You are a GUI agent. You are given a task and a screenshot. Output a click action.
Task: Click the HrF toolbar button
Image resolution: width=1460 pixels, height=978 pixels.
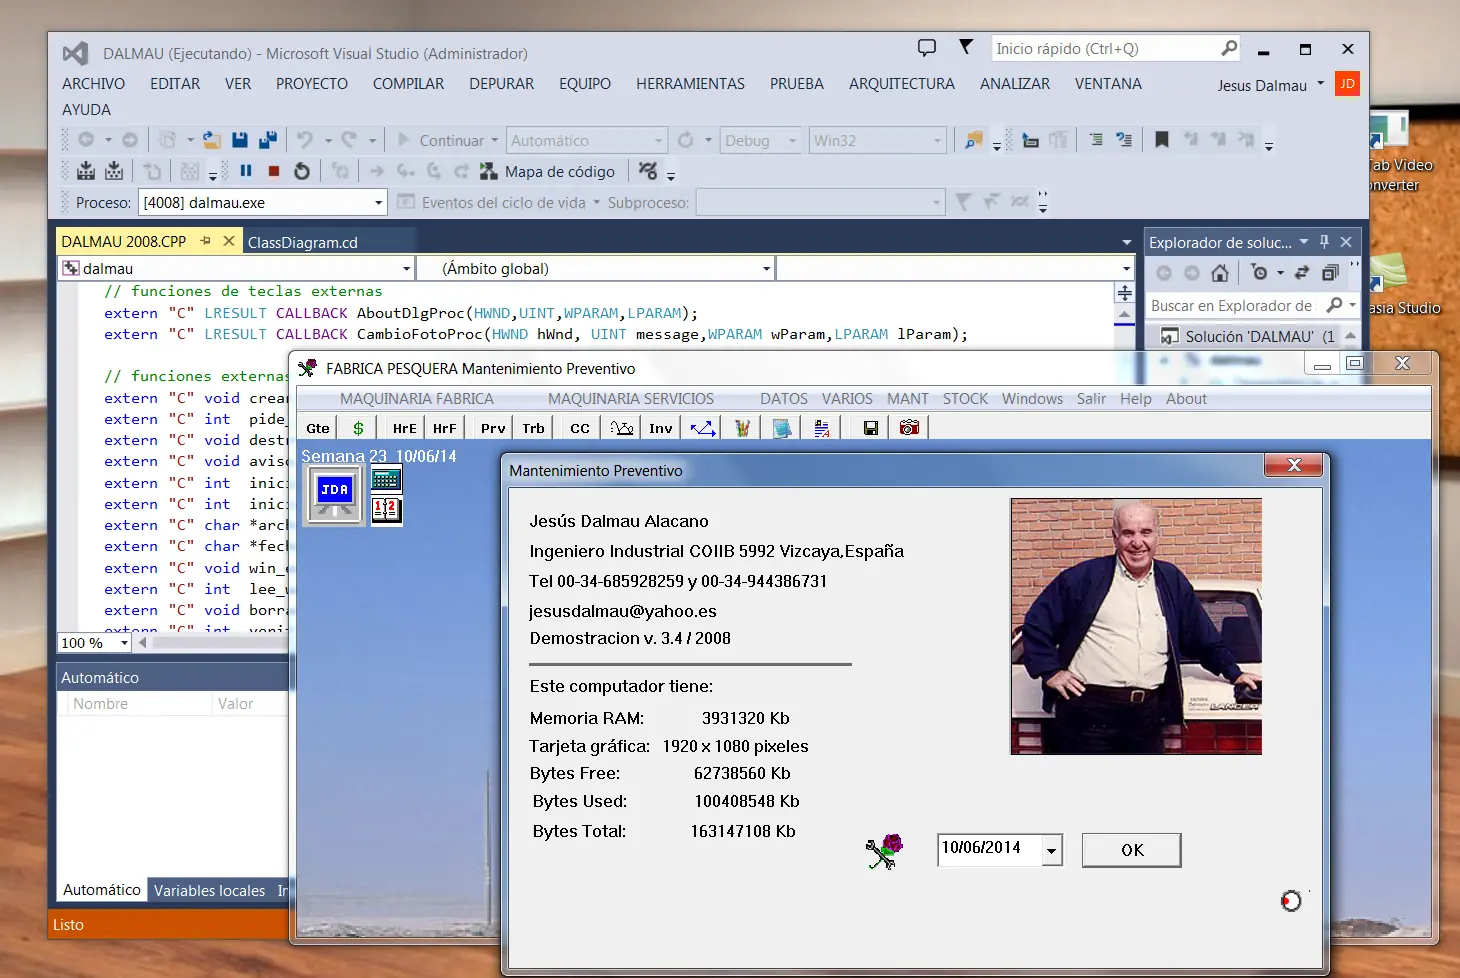click(444, 428)
